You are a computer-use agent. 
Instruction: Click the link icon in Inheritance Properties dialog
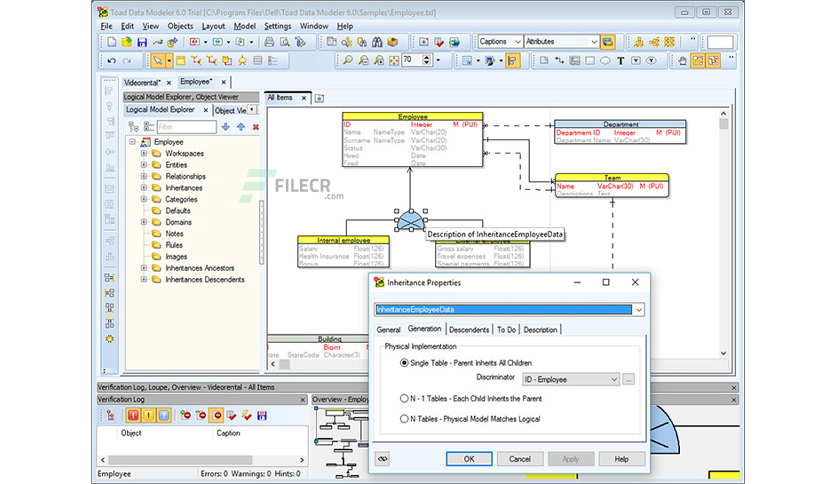(x=382, y=459)
